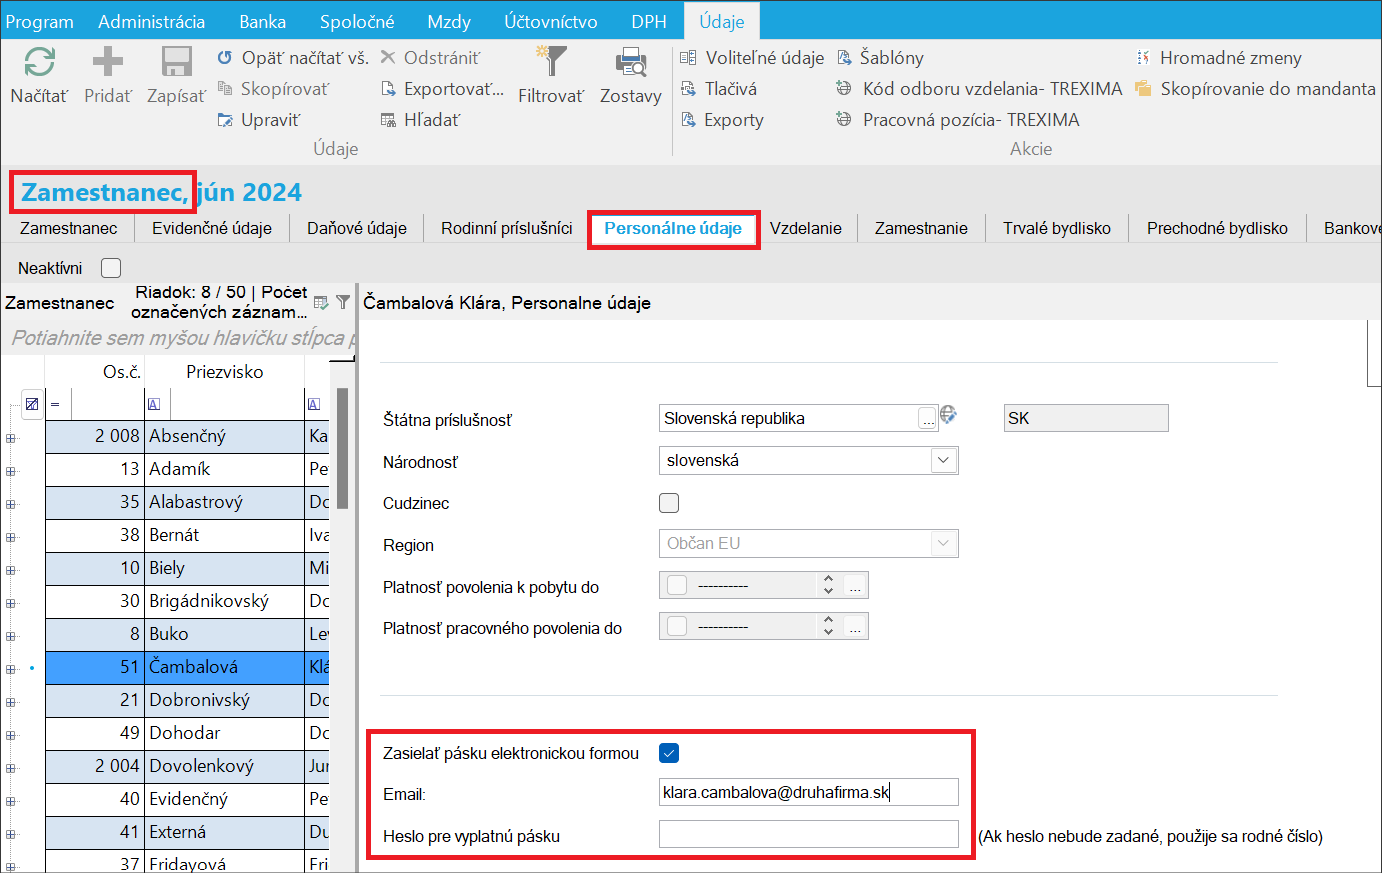Open the Region dropdown
The image size is (1382, 873).
(943, 543)
